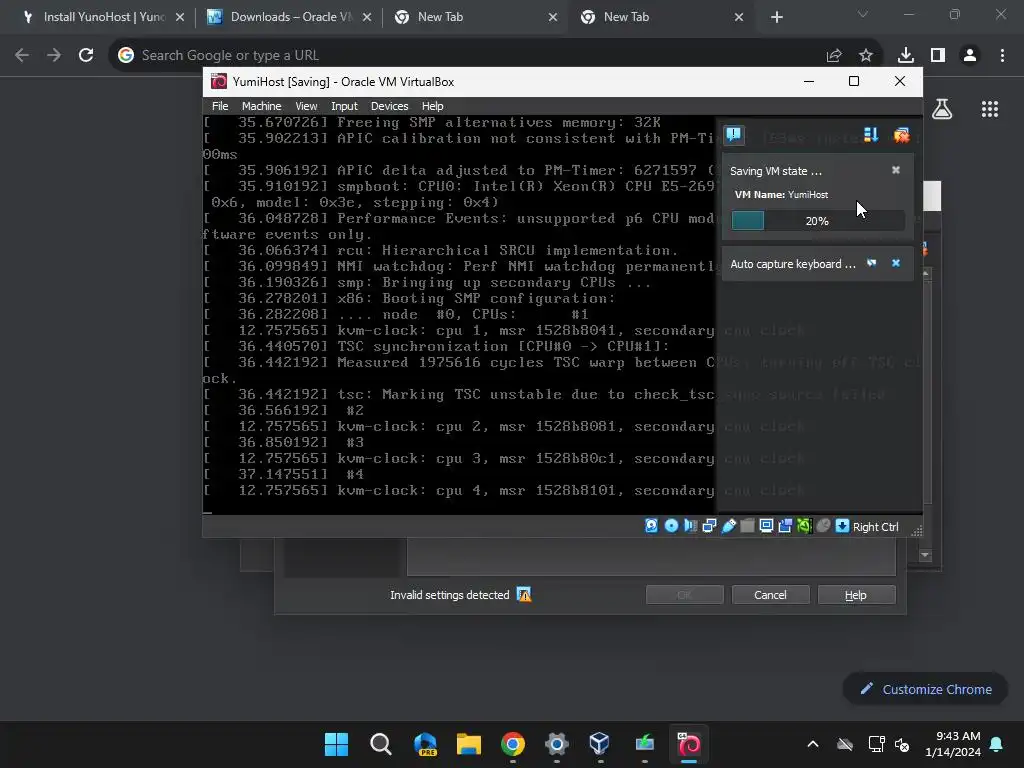Open the Chrome tab search chevron
1024x768 pixels.
pos(863,14)
